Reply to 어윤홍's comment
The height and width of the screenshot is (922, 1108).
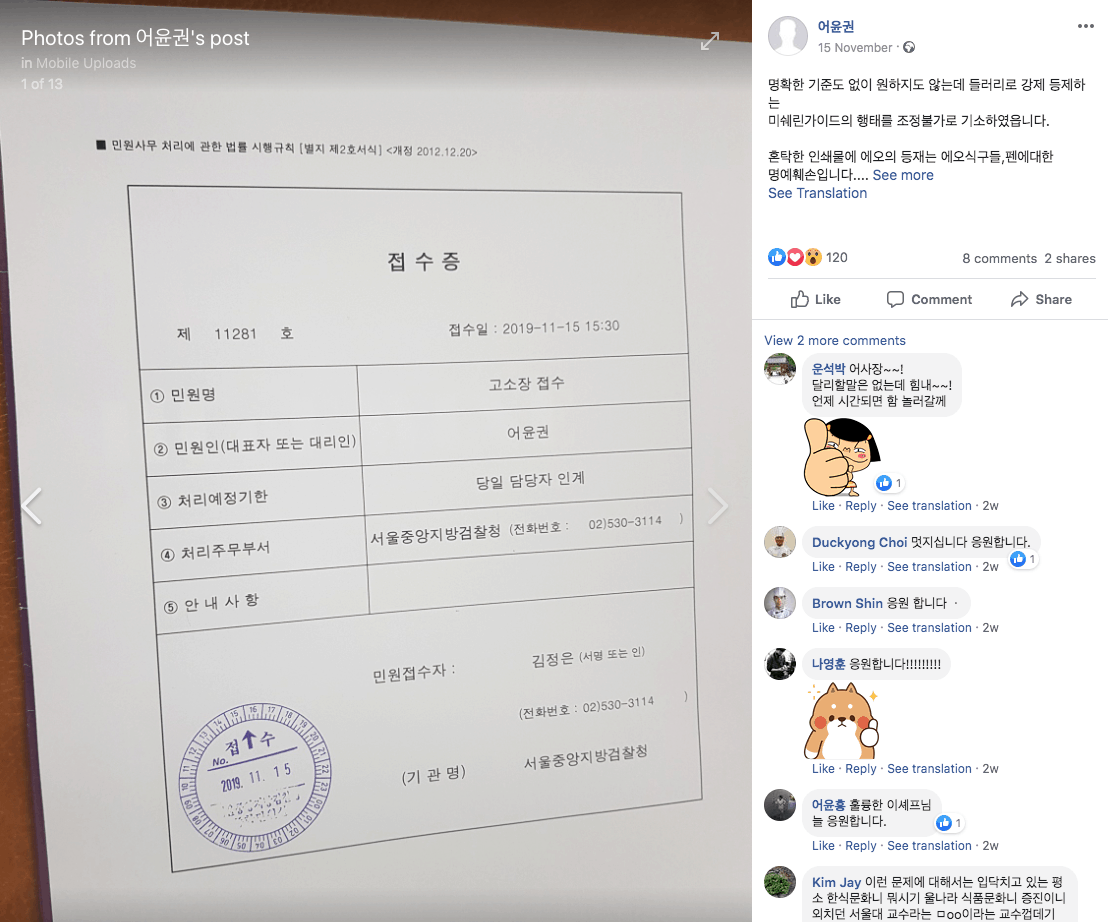tap(861, 846)
